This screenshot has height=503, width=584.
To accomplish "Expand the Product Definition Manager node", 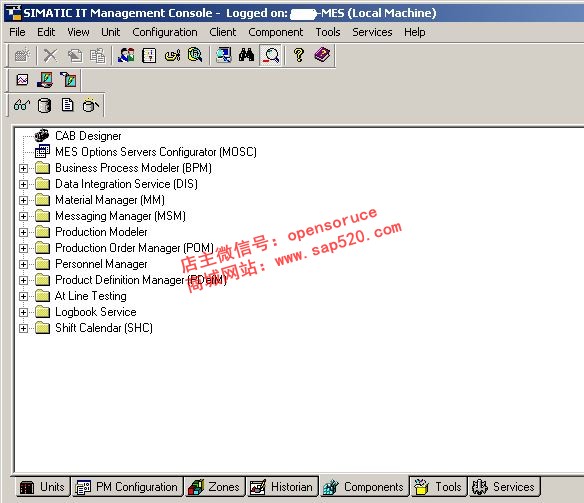I will 23,280.
